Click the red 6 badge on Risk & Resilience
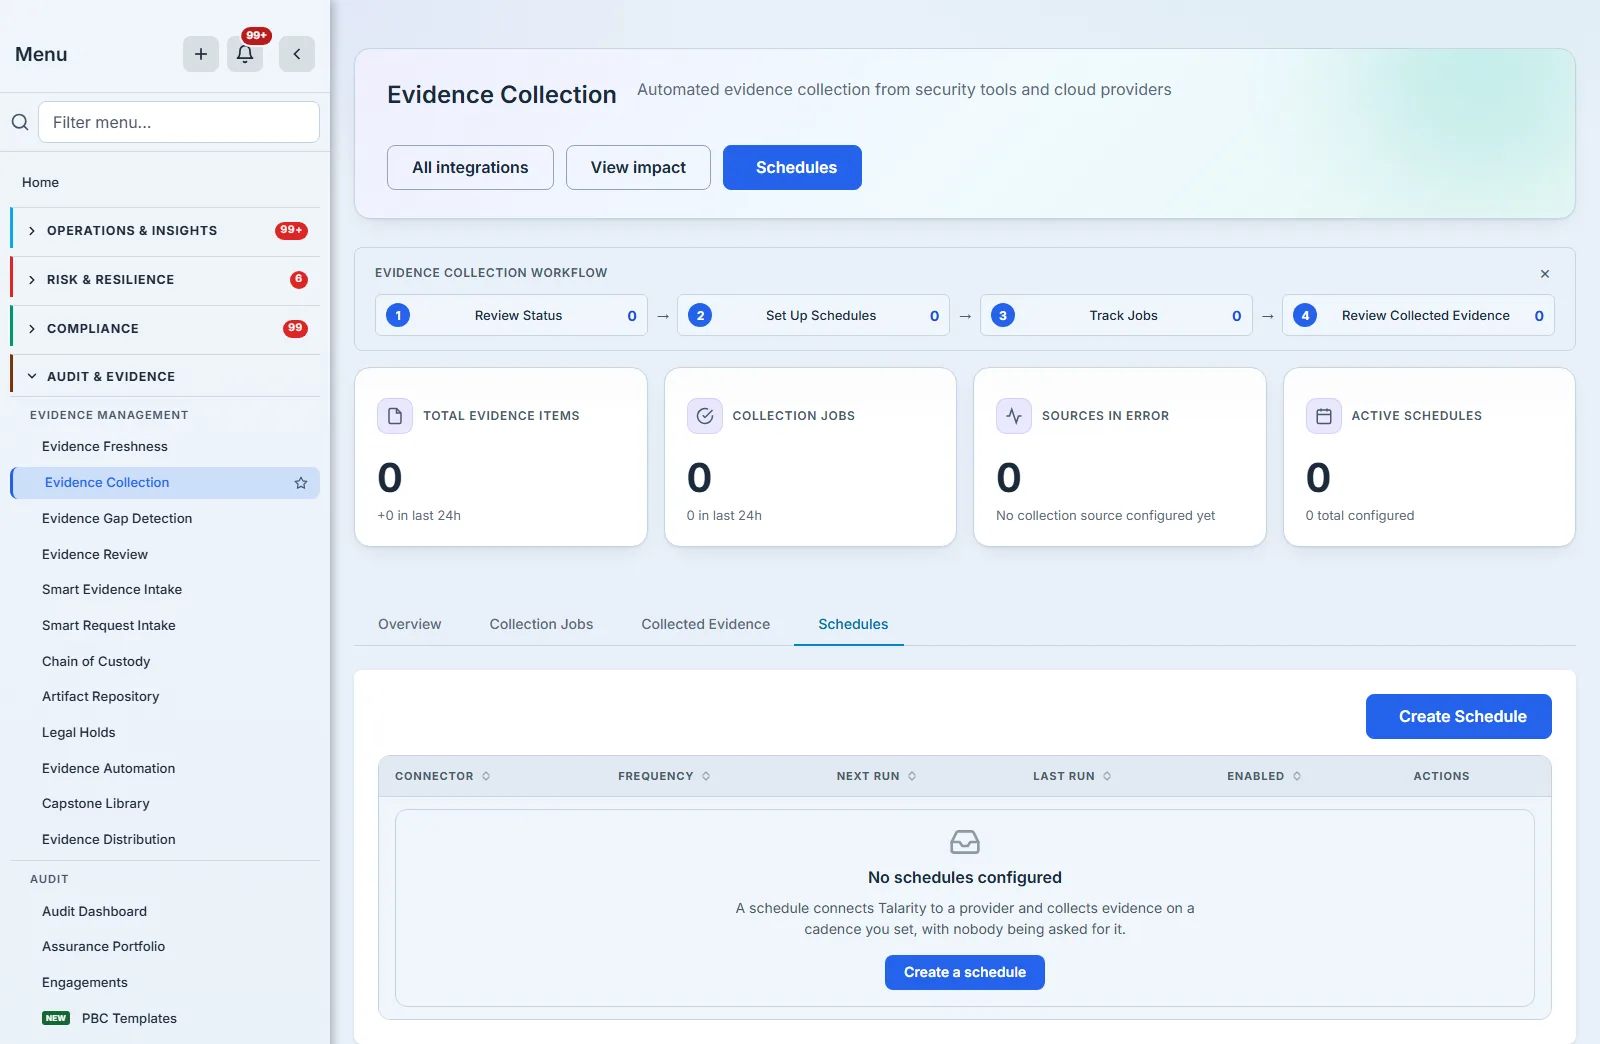This screenshot has width=1600, height=1044. tap(299, 280)
